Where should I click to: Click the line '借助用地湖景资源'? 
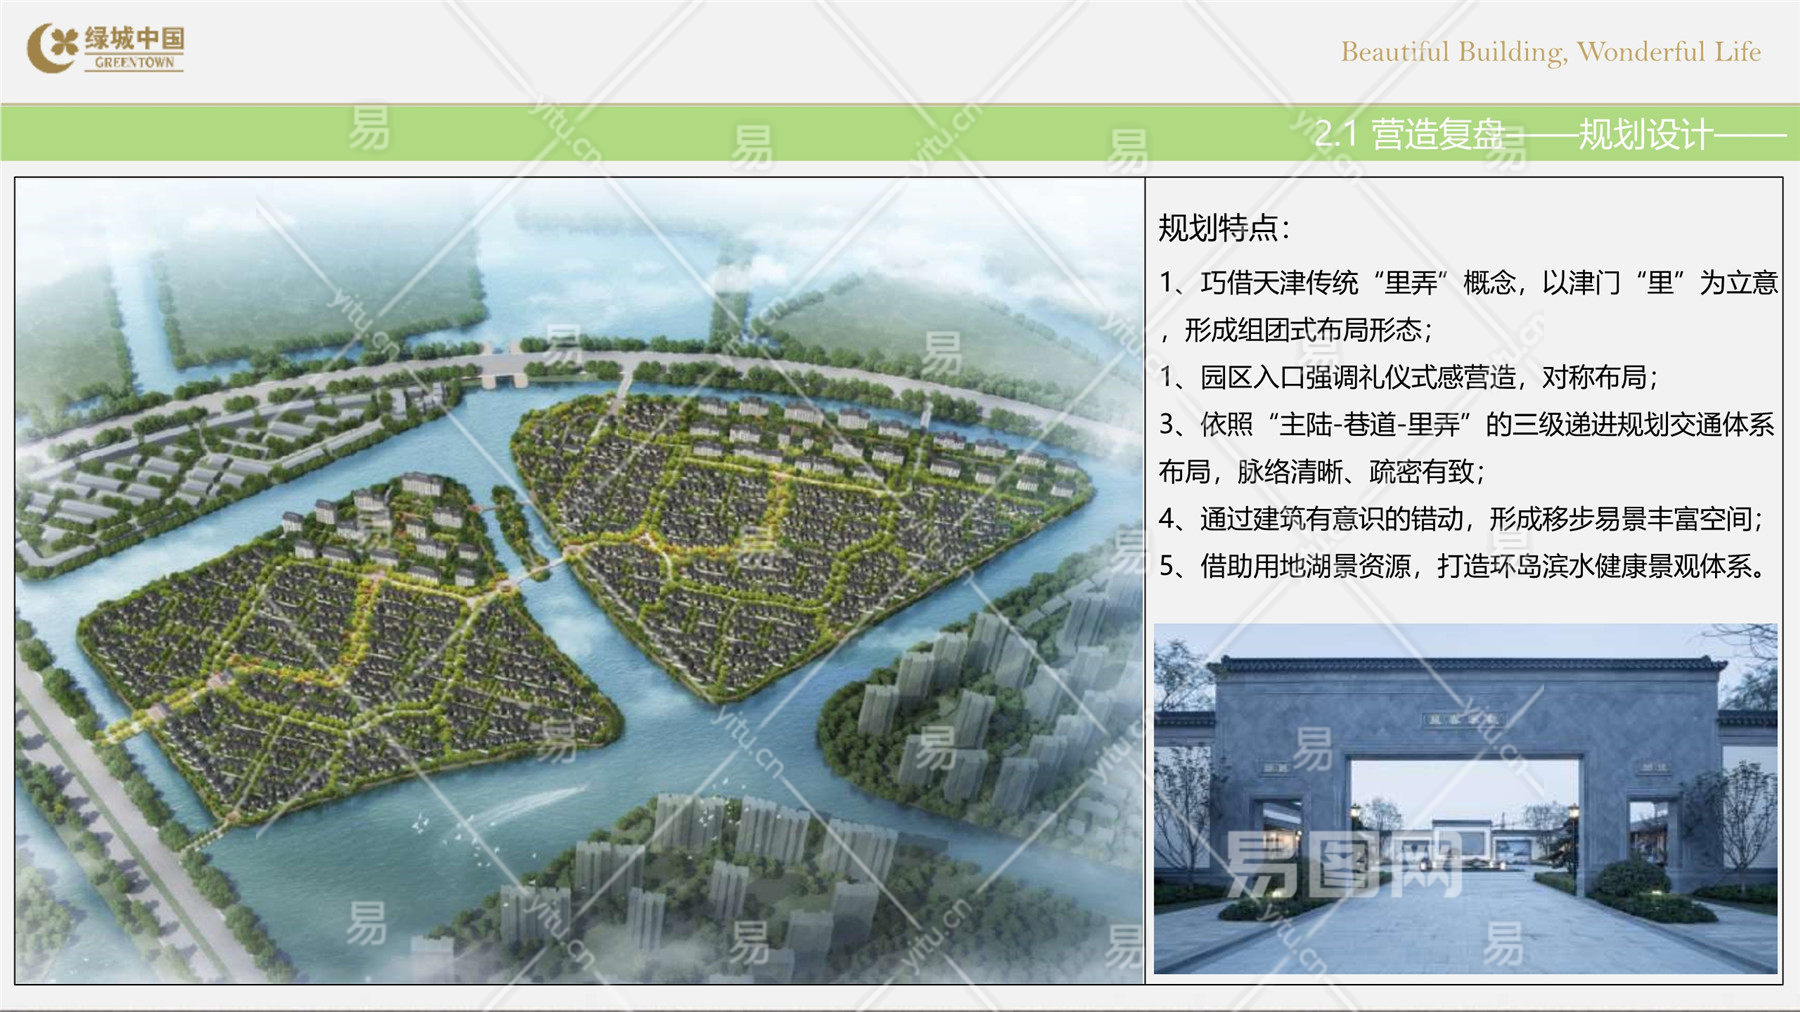(1462, 566)
